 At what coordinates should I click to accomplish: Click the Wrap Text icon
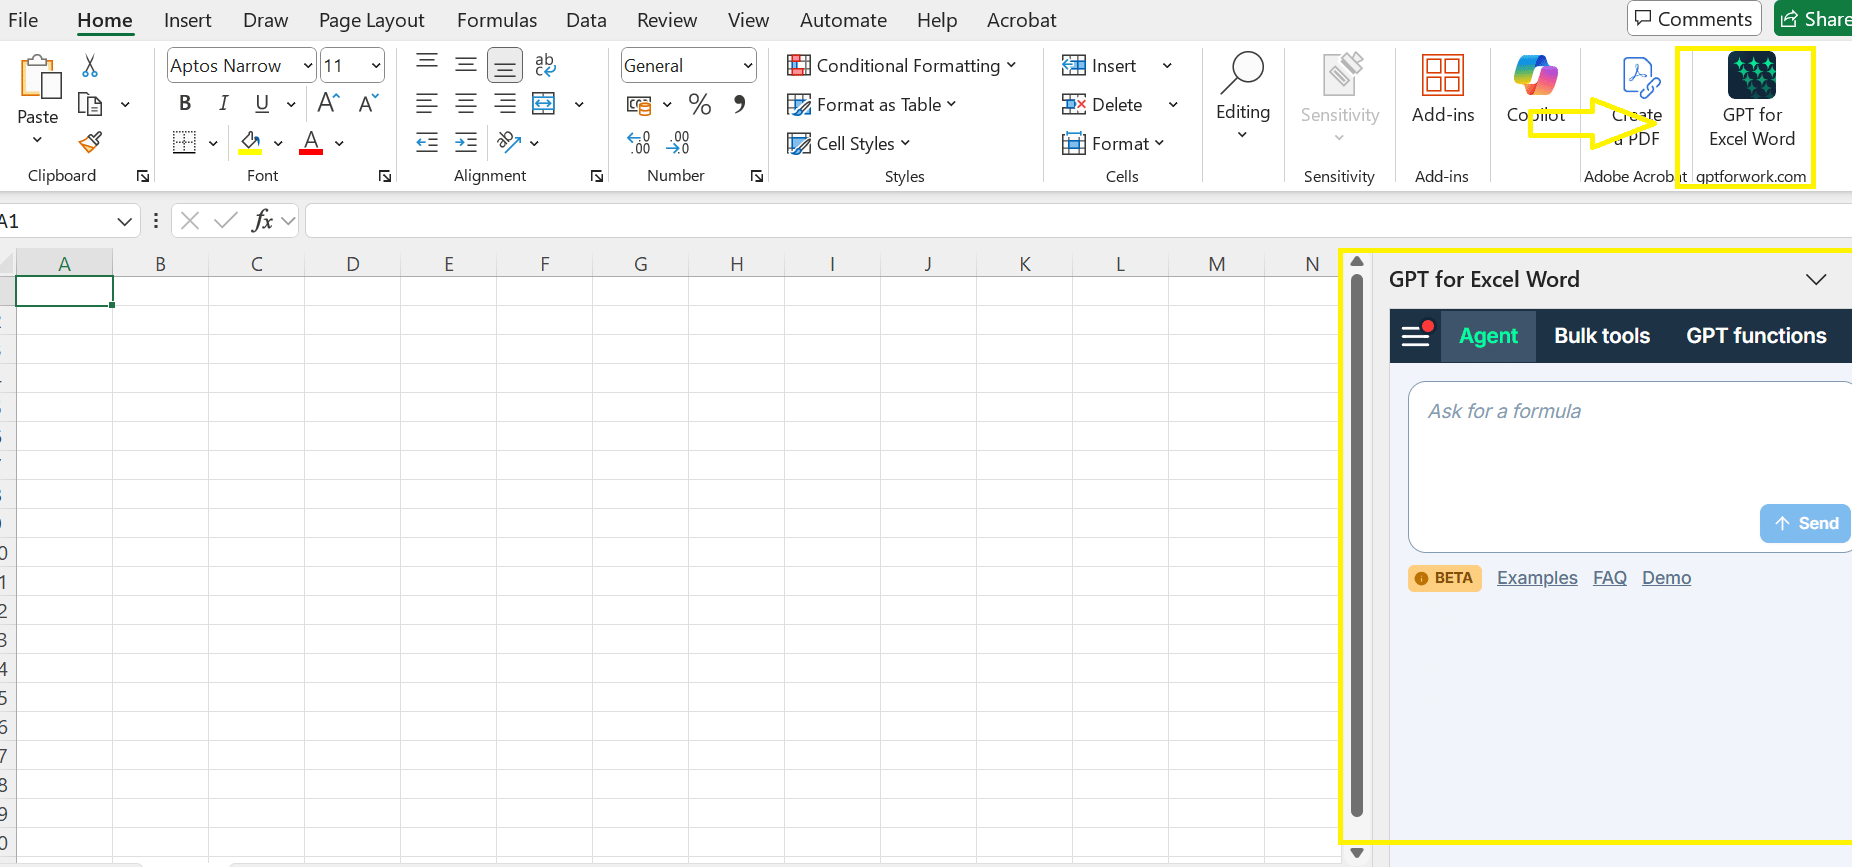click(x=545, y=65)
